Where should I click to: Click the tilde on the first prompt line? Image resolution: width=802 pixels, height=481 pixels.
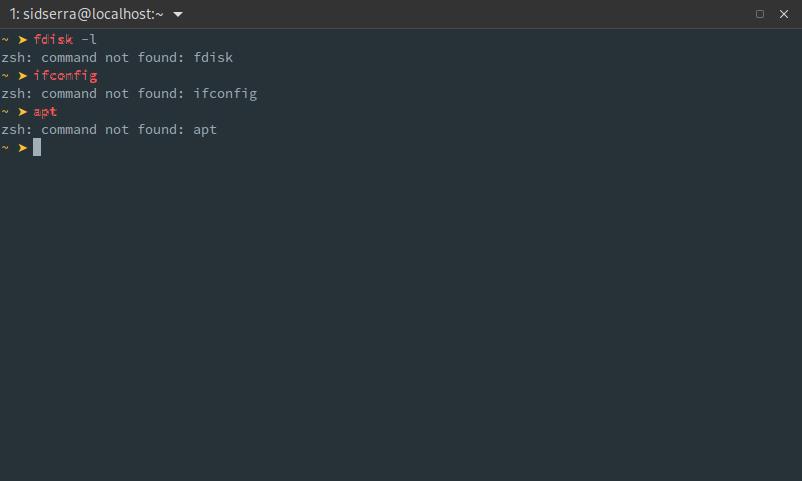(x=5, y=40)
